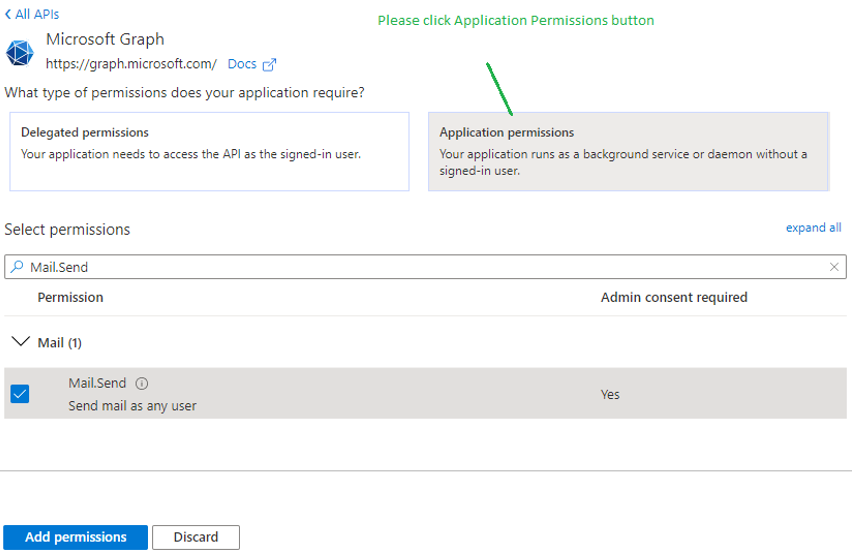This screenshot has height=553, width=852.
Task: Go back via All APIs link
Action: [x=32, y=14]
